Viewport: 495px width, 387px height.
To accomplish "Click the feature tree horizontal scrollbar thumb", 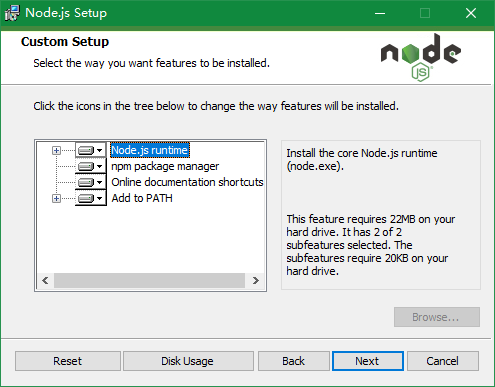I will pos(149,281).
